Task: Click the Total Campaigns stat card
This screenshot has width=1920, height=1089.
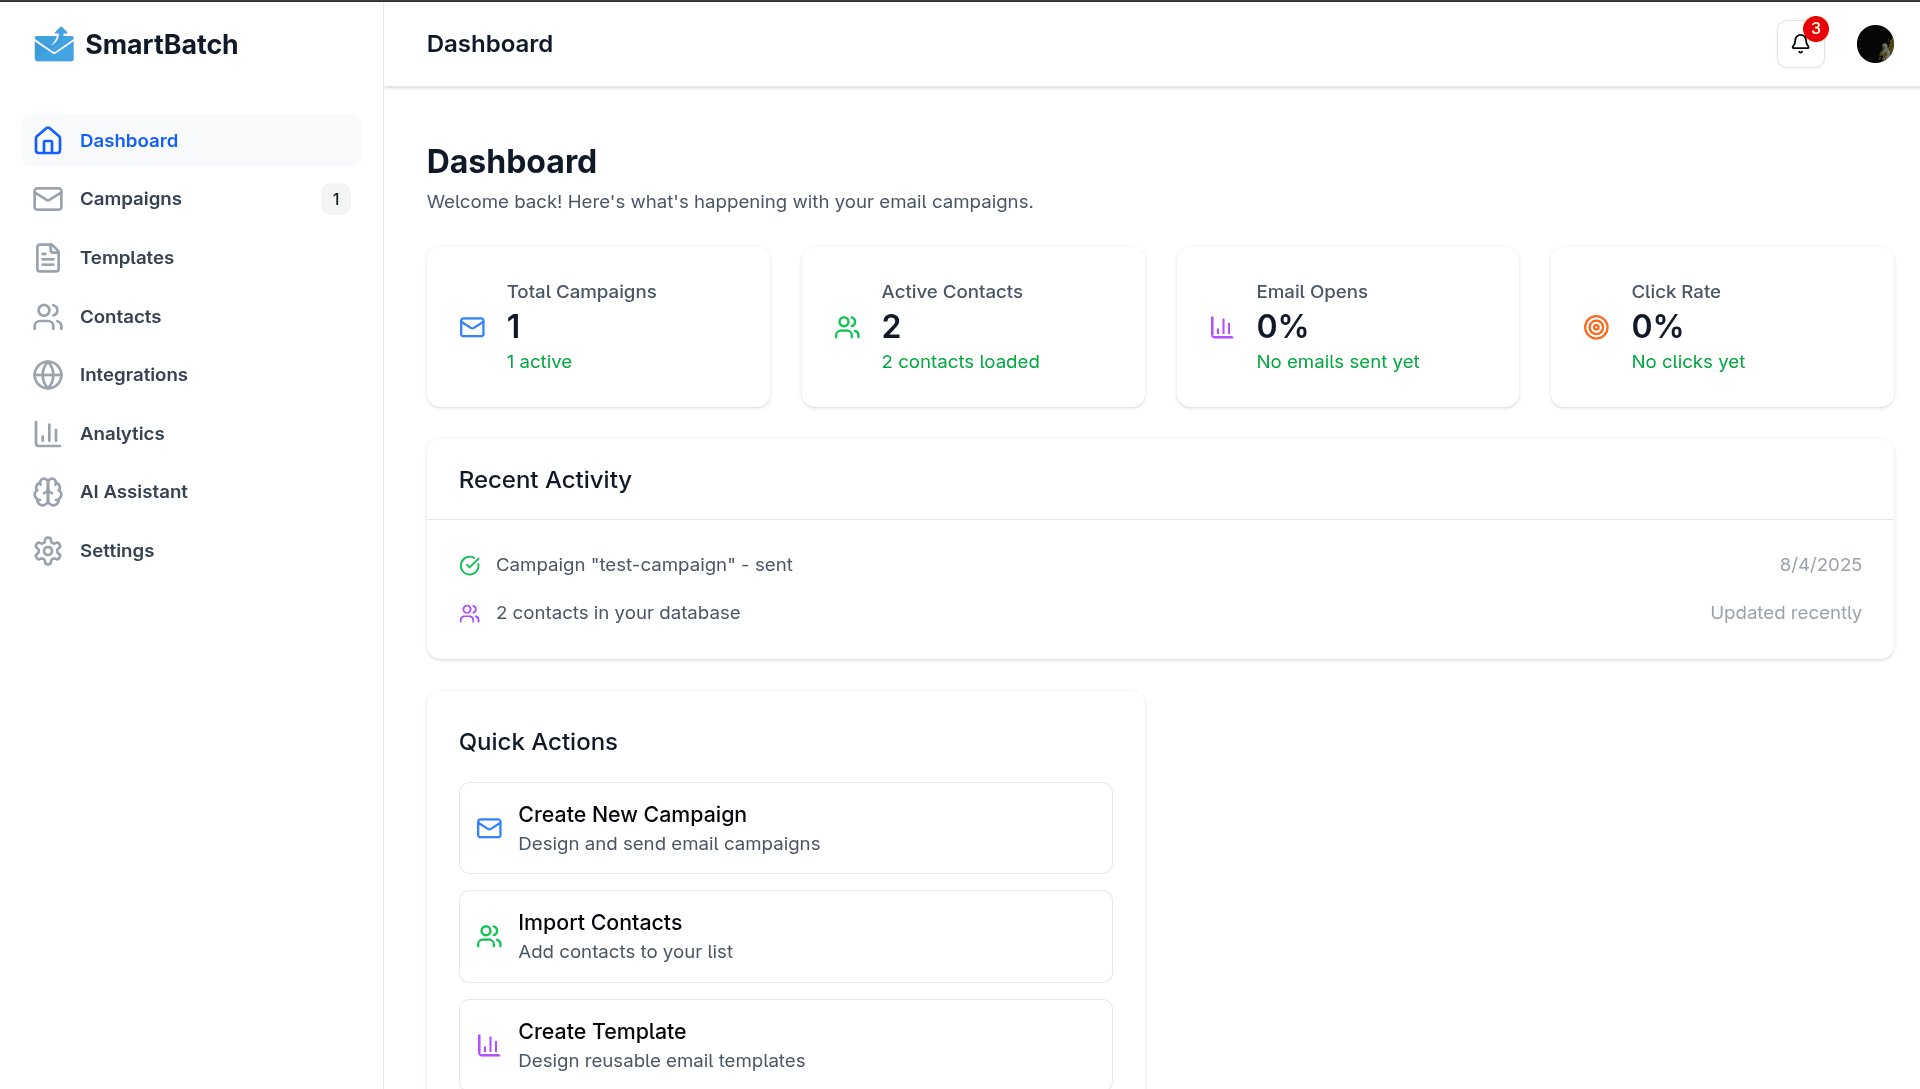Action: 598,327
